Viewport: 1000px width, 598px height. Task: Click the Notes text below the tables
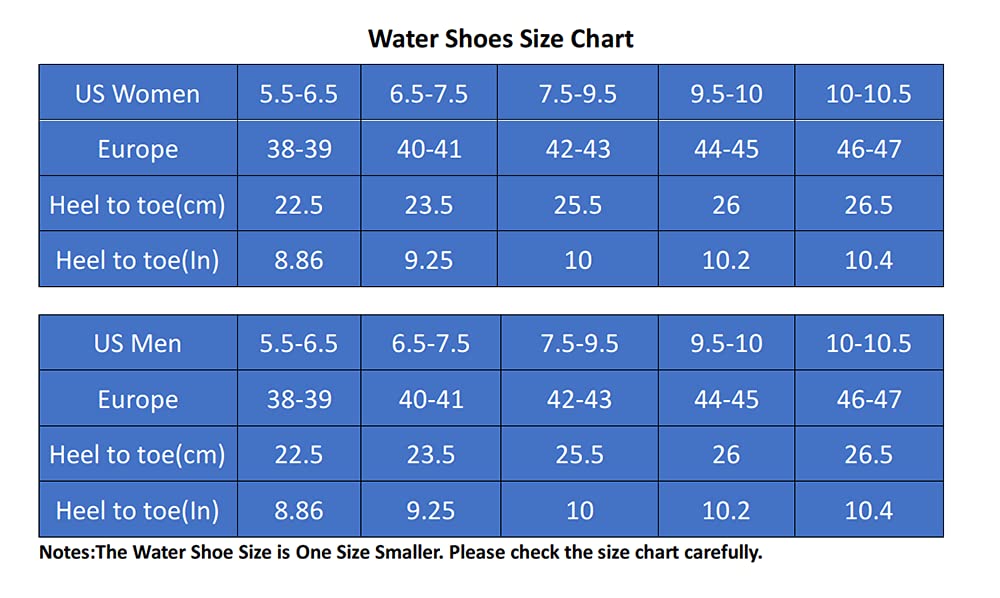pyautogui.click(x=400, y=552)
